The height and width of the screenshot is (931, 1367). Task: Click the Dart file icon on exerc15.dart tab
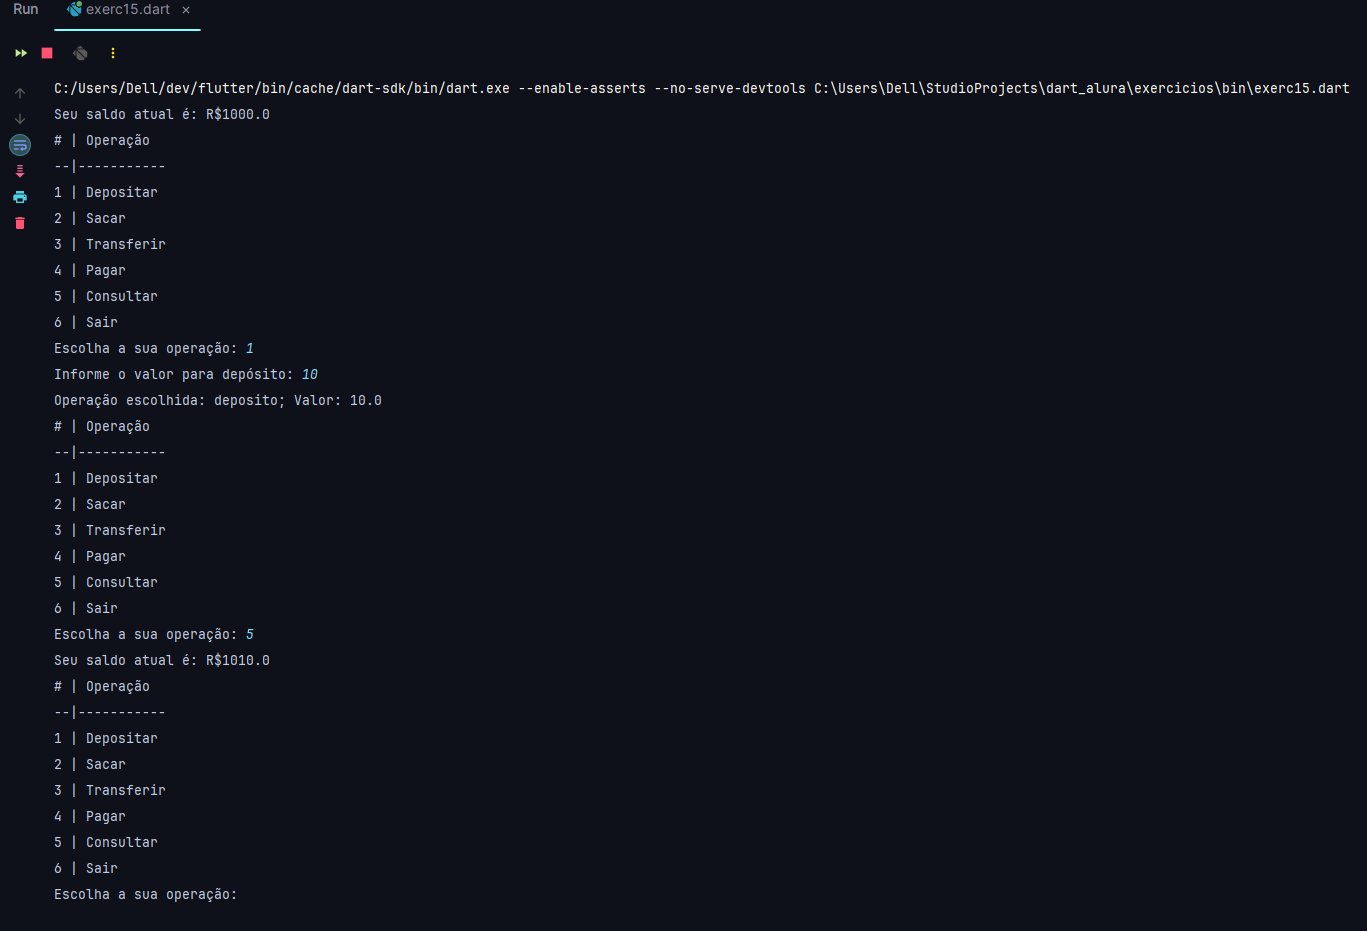click(74, 9)
